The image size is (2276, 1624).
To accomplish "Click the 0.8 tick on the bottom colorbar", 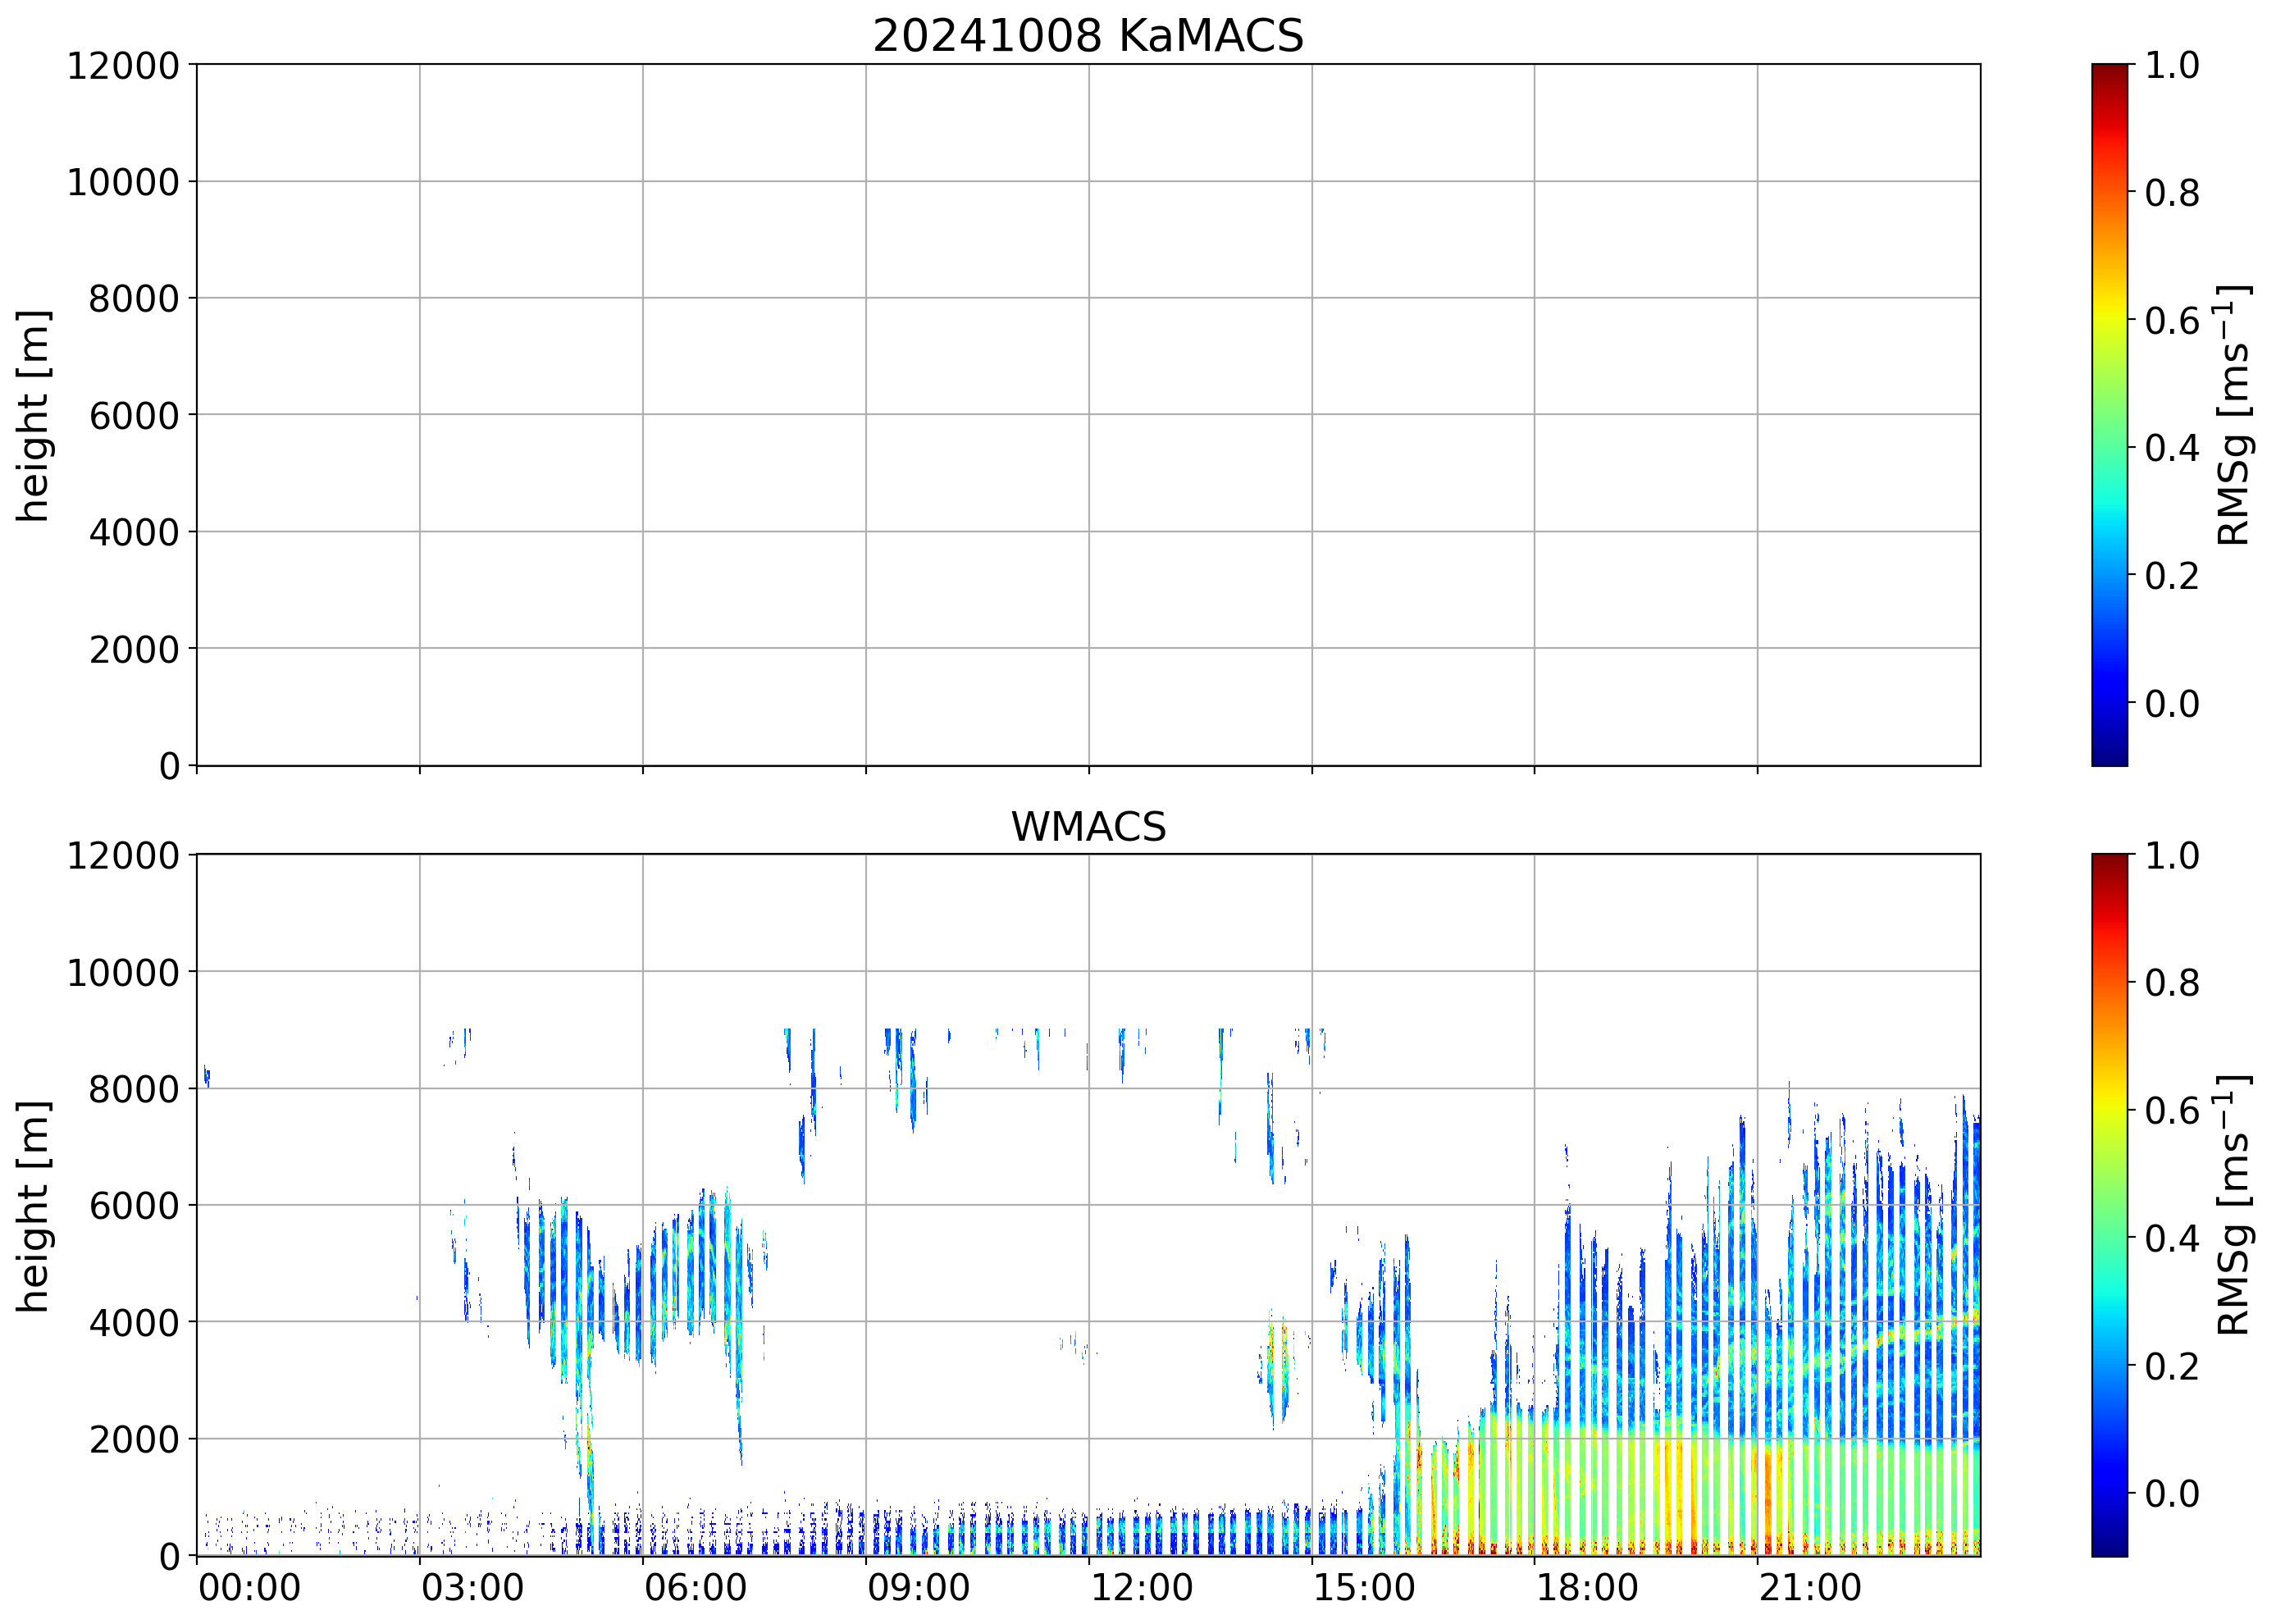I will 2171,983.
